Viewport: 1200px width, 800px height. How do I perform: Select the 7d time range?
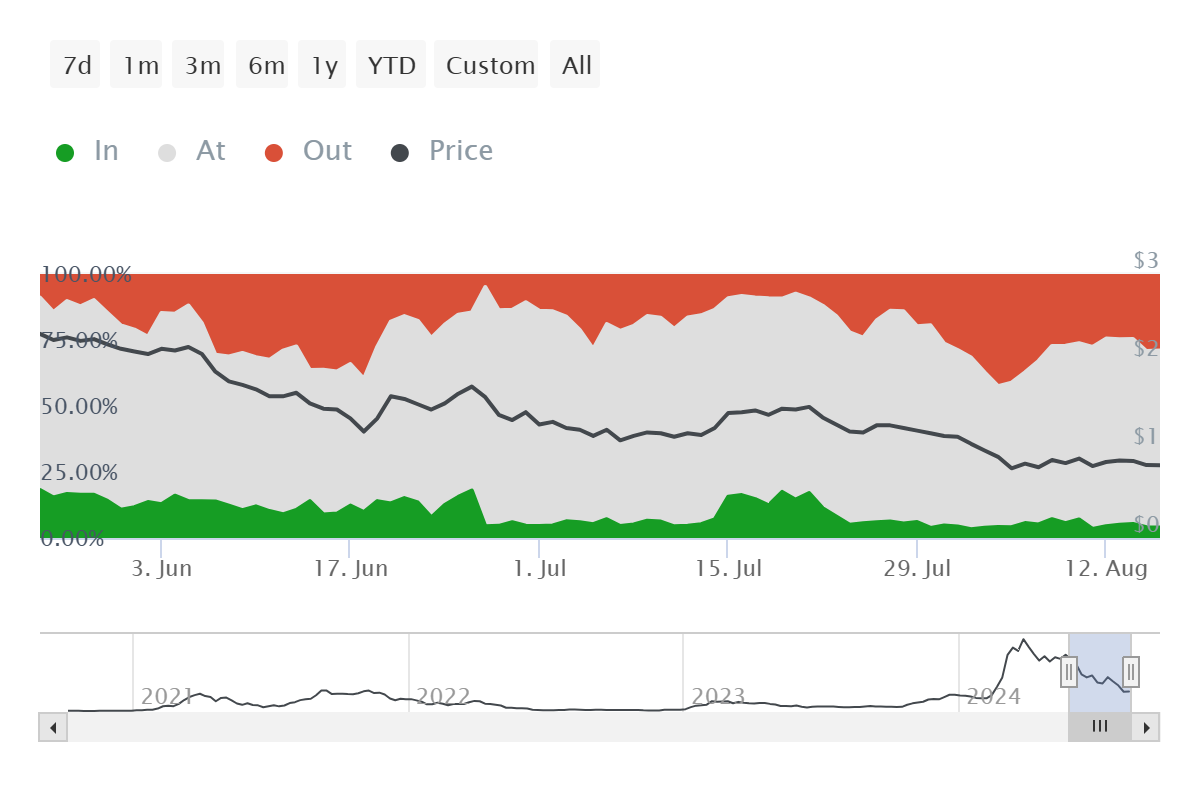click(x=76, y=65)
